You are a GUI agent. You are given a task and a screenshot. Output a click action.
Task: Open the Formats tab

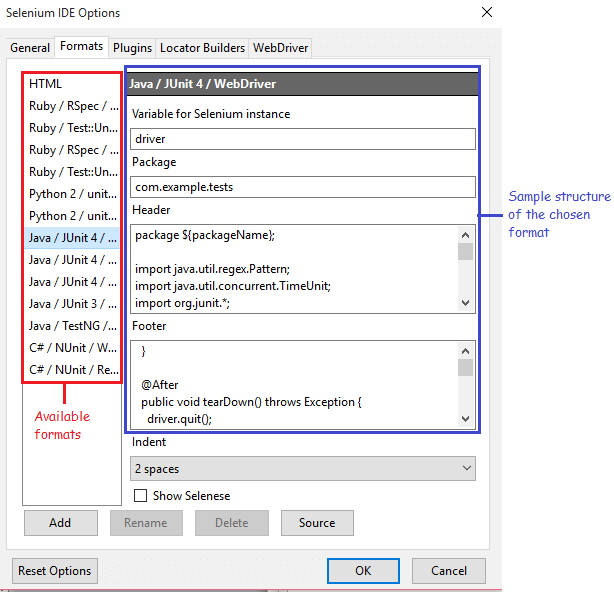pos(81,46)
